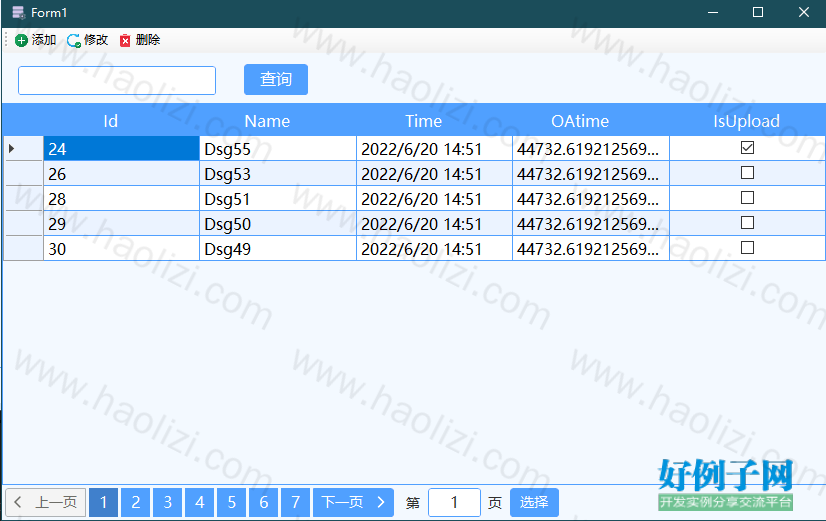Check IsUpload for row Dsg51
The height and width of the screenshot is (521, 826).
point(747,198)
